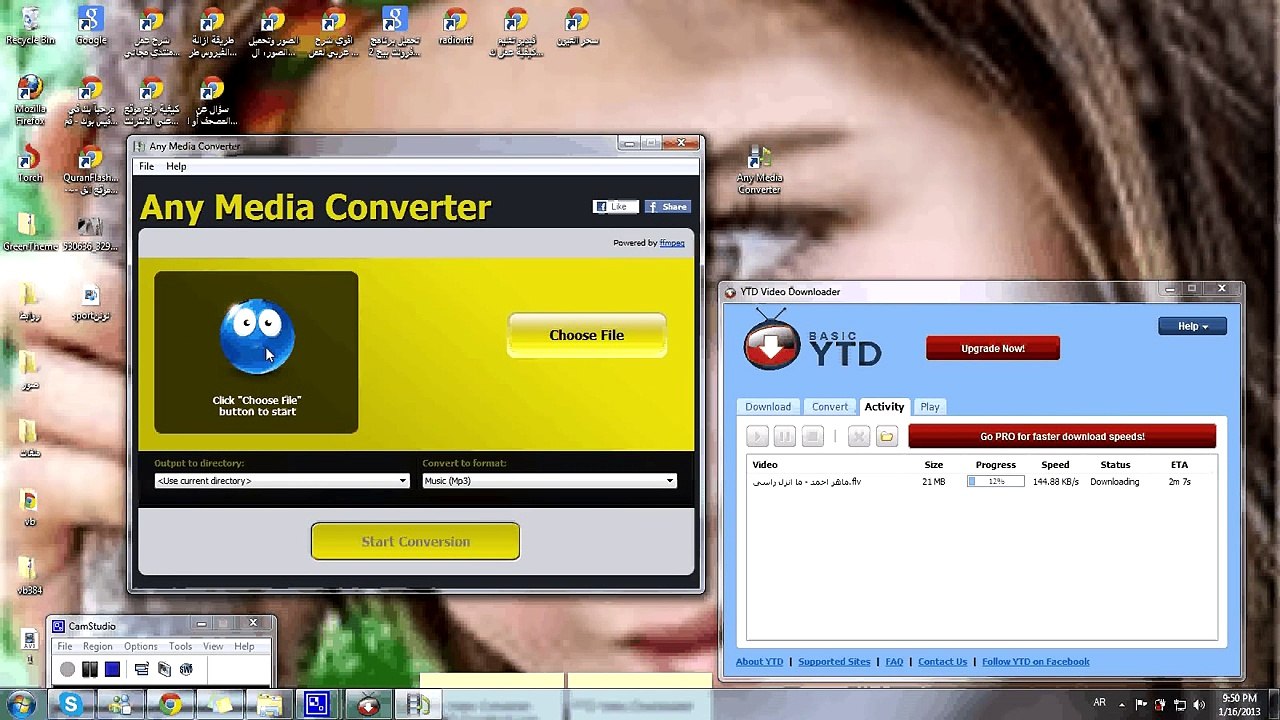1280x720 pixels.
Task: Open Recycle Bin desktop icon
Action: pos(30,26)
